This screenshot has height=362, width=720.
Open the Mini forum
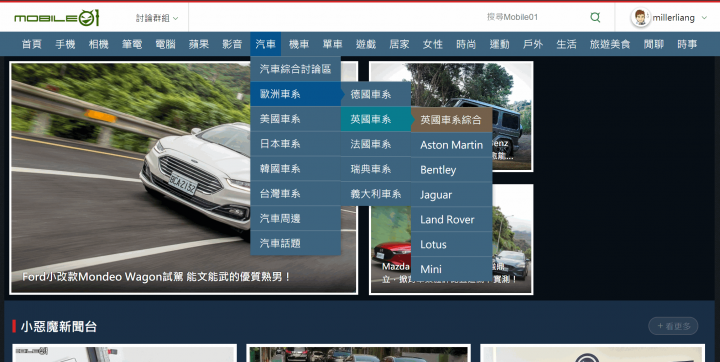pyautogui.click(x=451, y=269)
